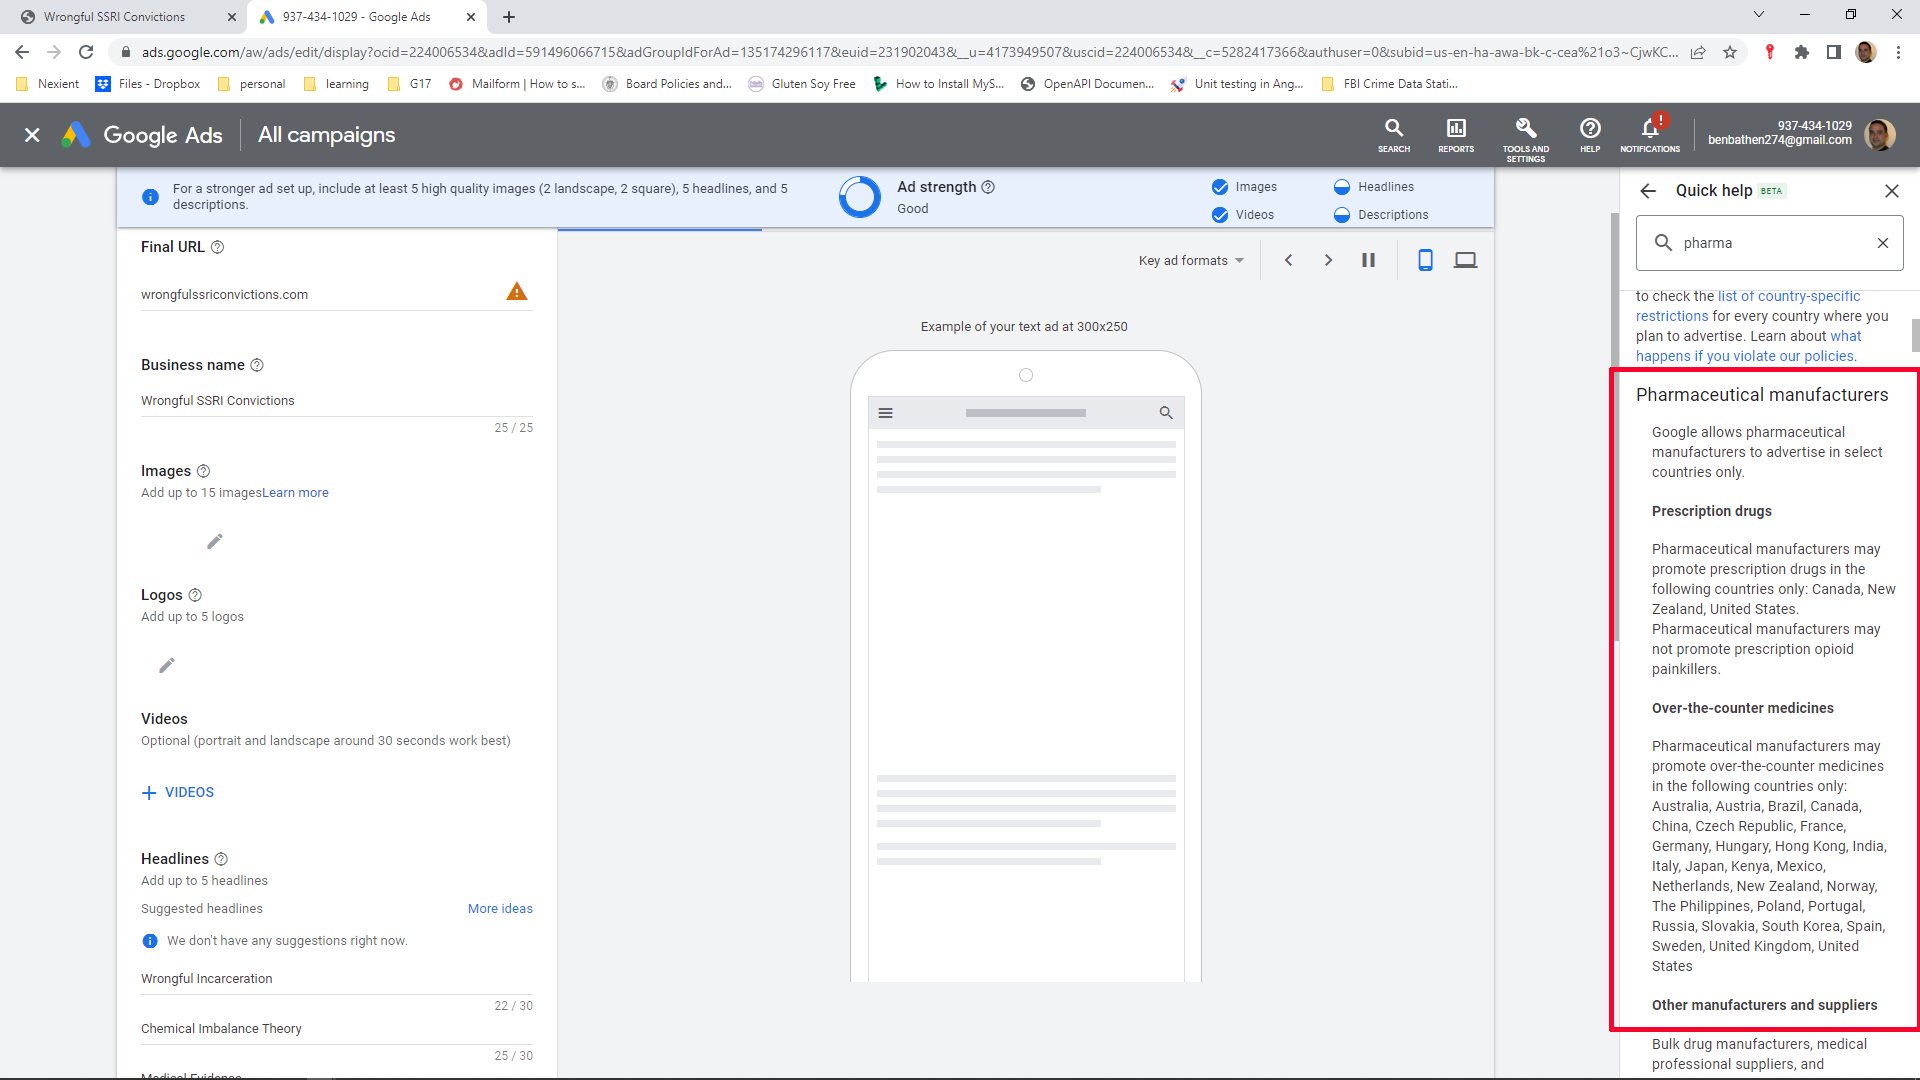Pause the ad preview rotation
1920x1080 pixels.
click(1368, 260)
